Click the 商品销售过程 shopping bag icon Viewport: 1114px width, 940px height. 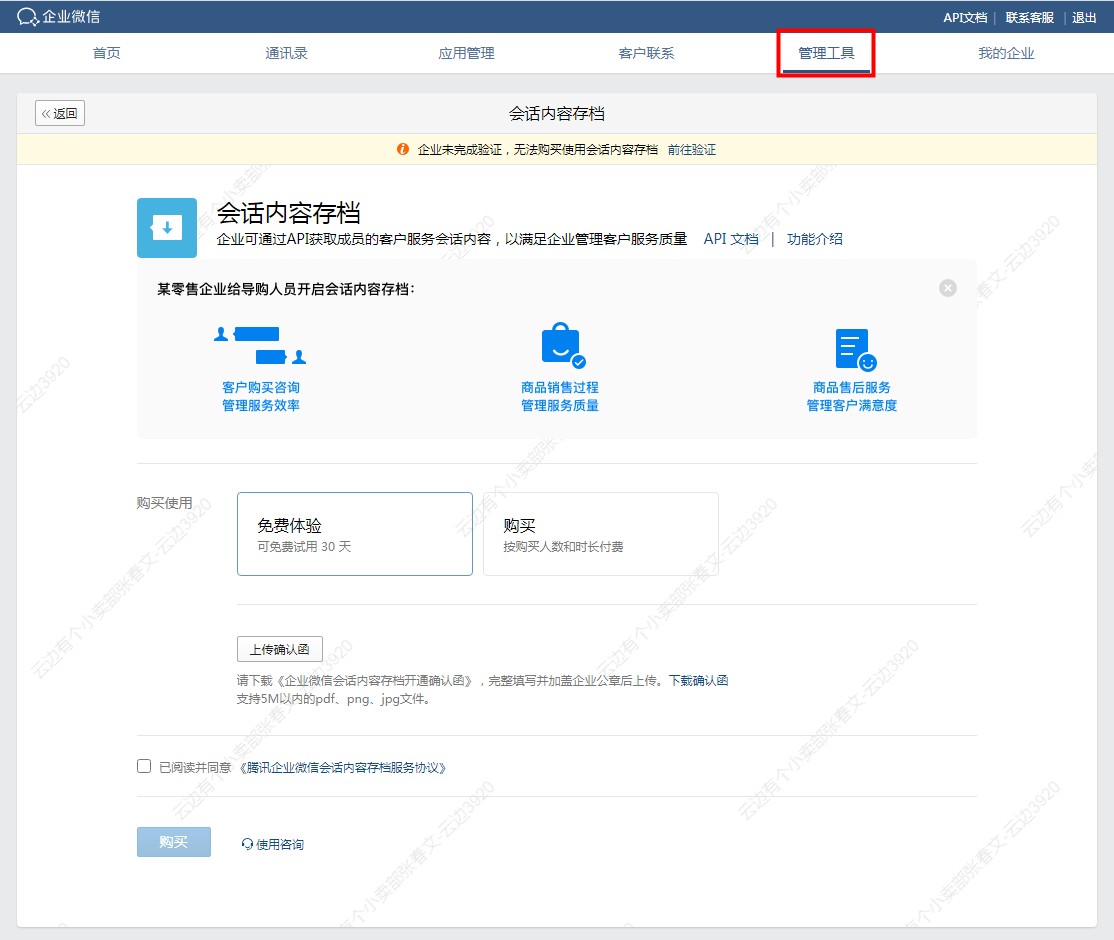pyautogui.click(x=562, y=346)
